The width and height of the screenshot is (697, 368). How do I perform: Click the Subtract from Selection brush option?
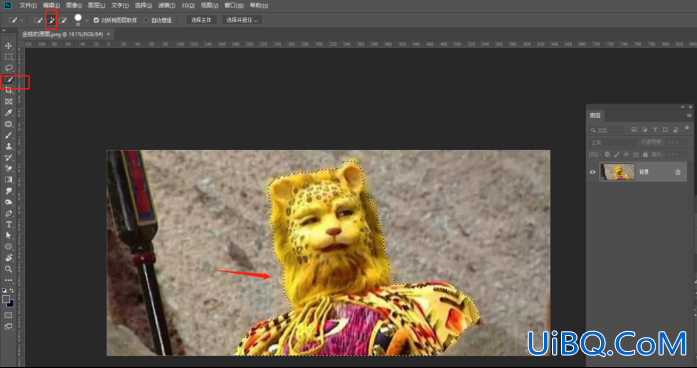pos(63,20)
